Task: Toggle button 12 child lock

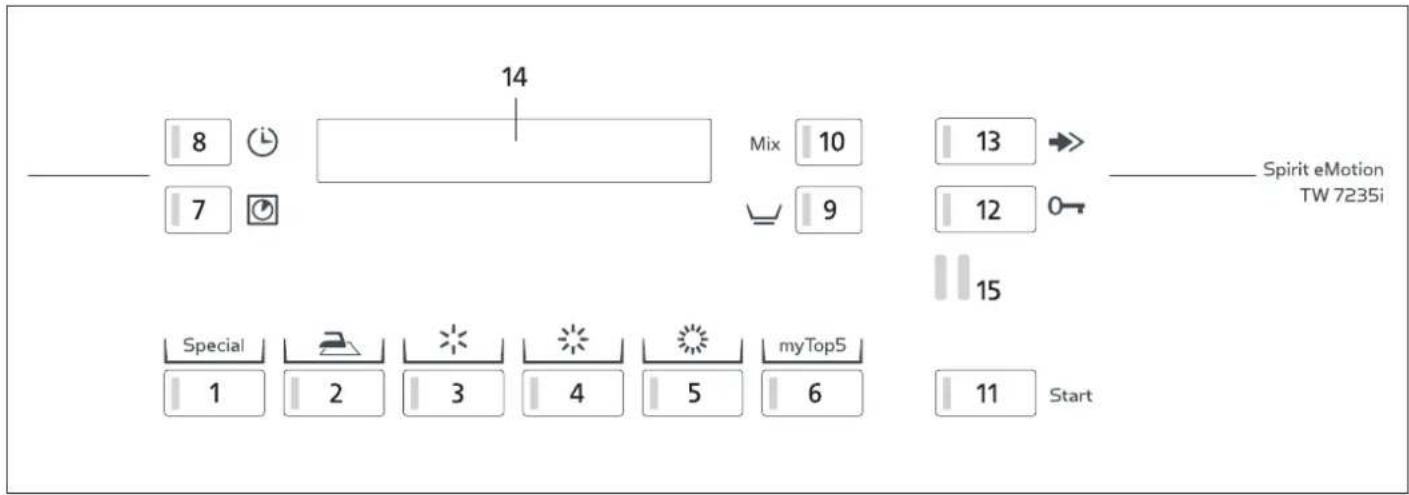Action: (x=986, y=210)
